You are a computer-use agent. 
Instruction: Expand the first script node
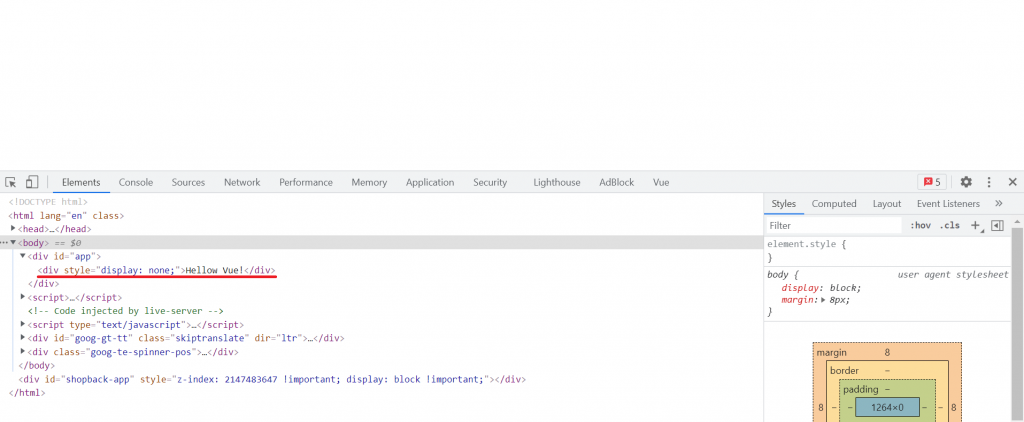coord(23,297)
